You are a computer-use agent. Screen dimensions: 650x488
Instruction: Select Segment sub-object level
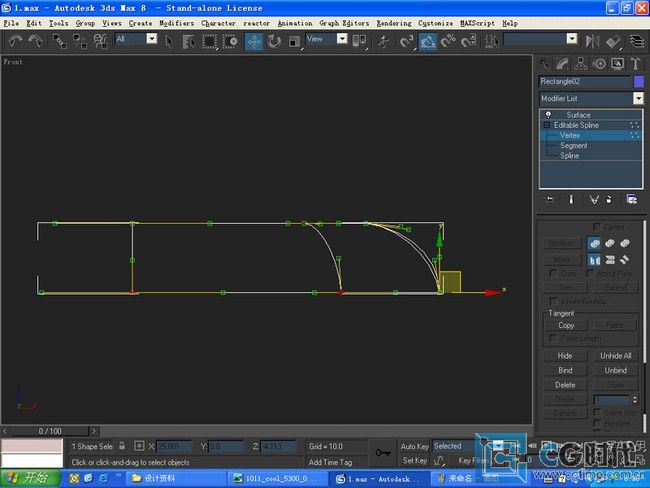(x=573, y=146)
